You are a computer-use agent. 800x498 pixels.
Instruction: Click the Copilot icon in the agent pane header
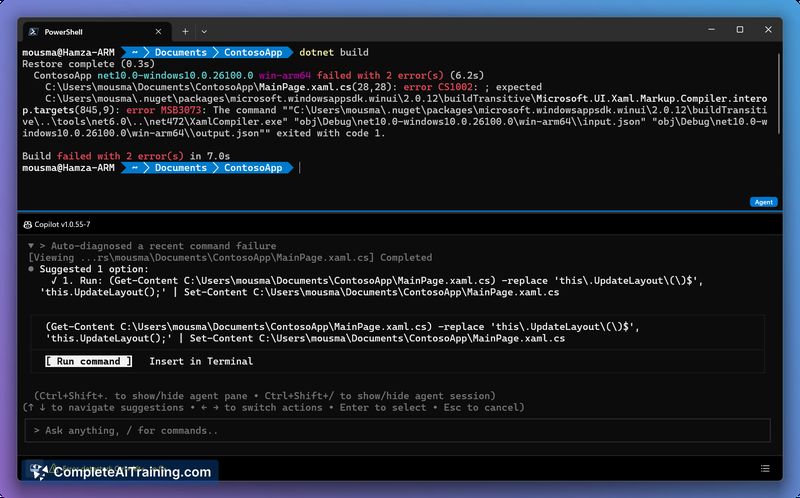(x=28, y=225)
